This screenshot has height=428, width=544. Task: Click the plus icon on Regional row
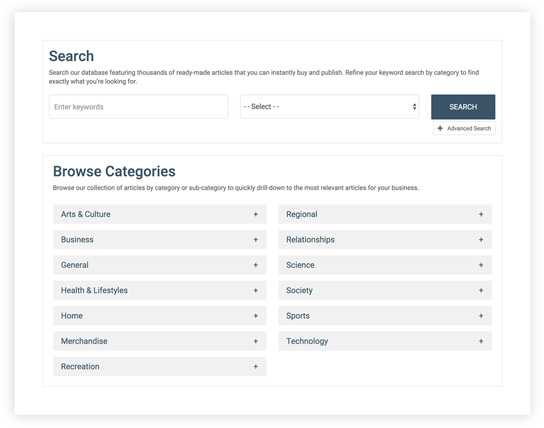tap(481, 214)
